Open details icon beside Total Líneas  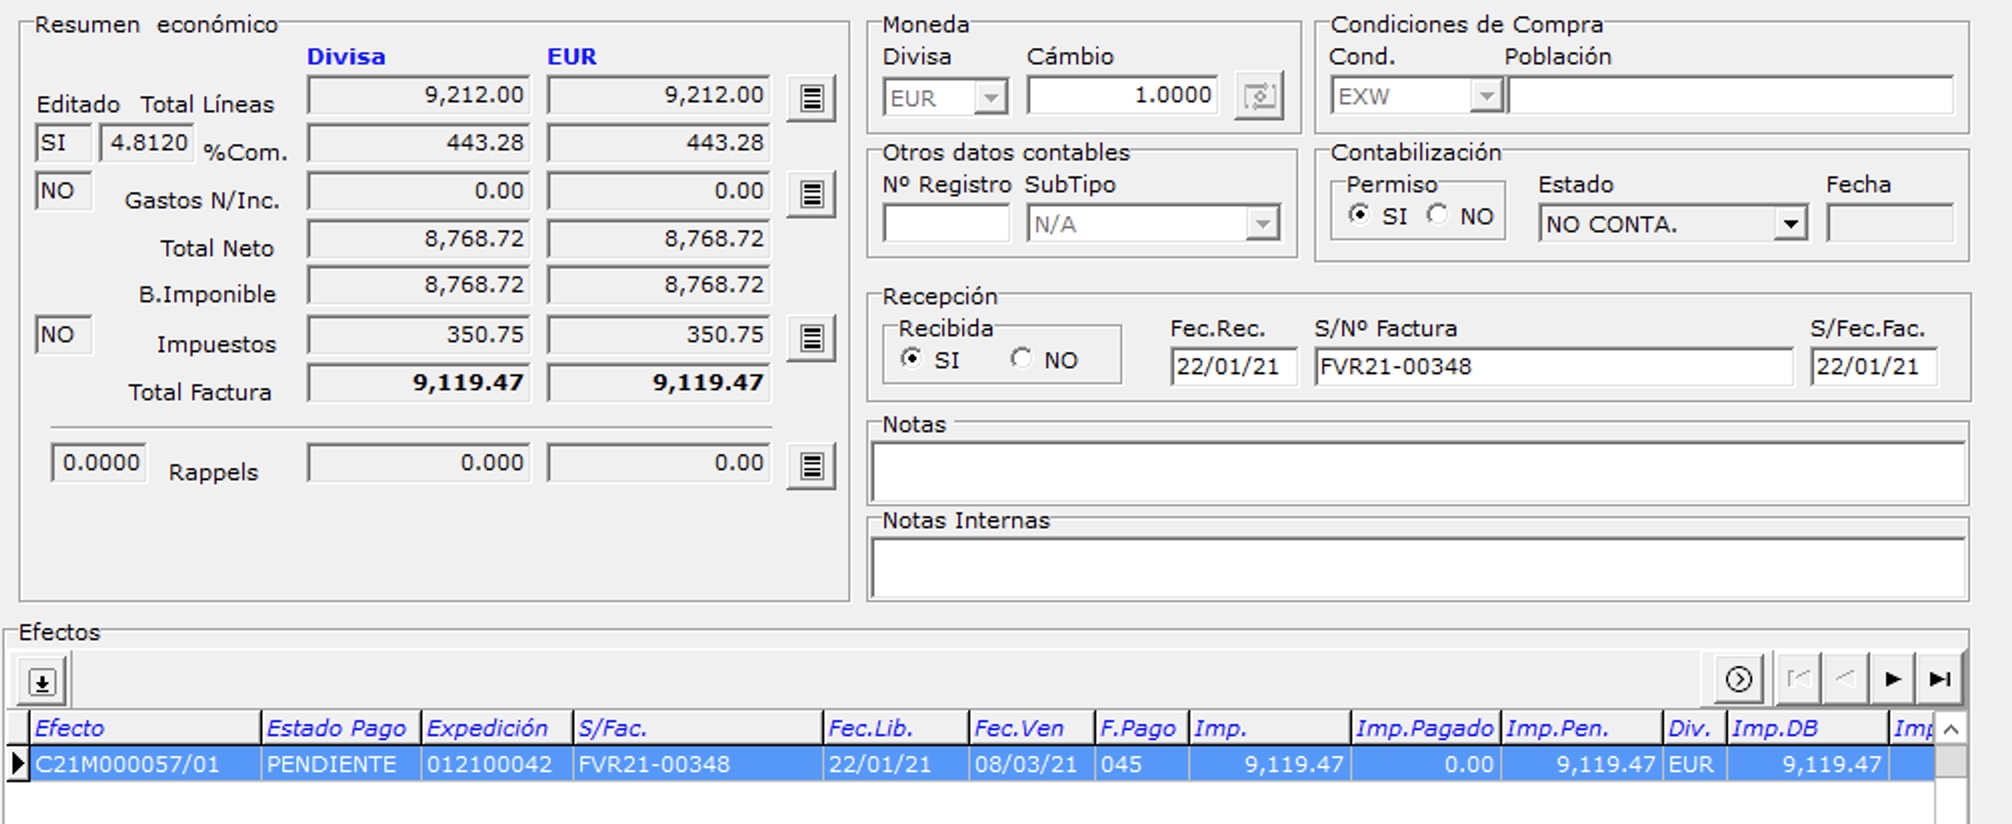tap(811, 98)
